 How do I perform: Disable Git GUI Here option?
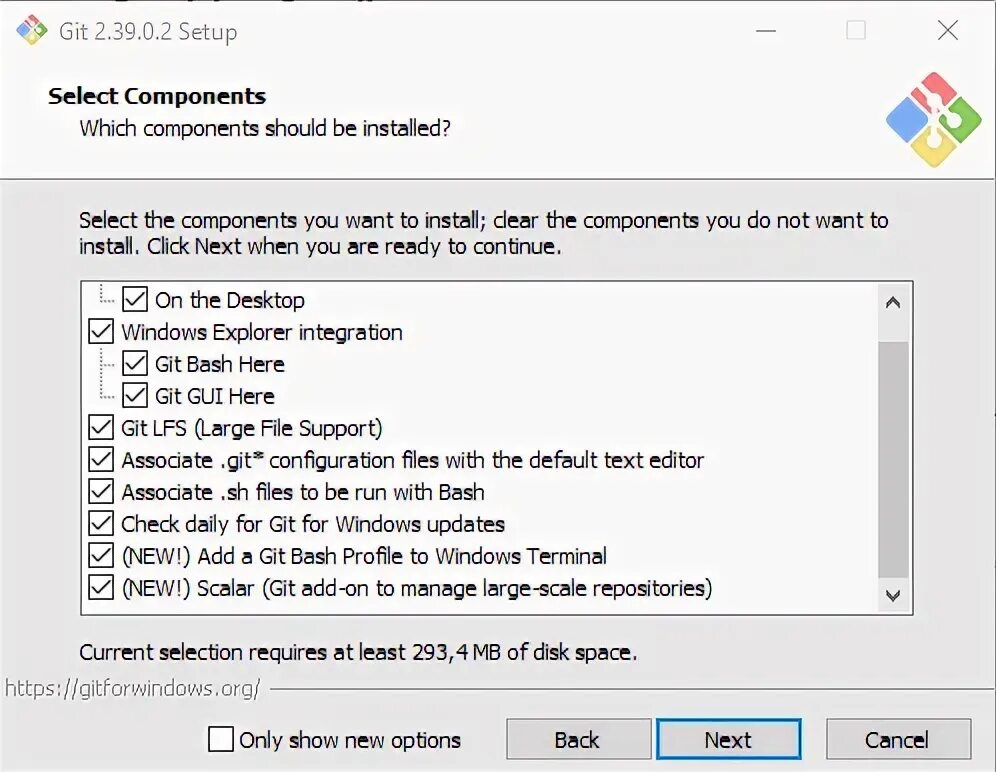135,395
